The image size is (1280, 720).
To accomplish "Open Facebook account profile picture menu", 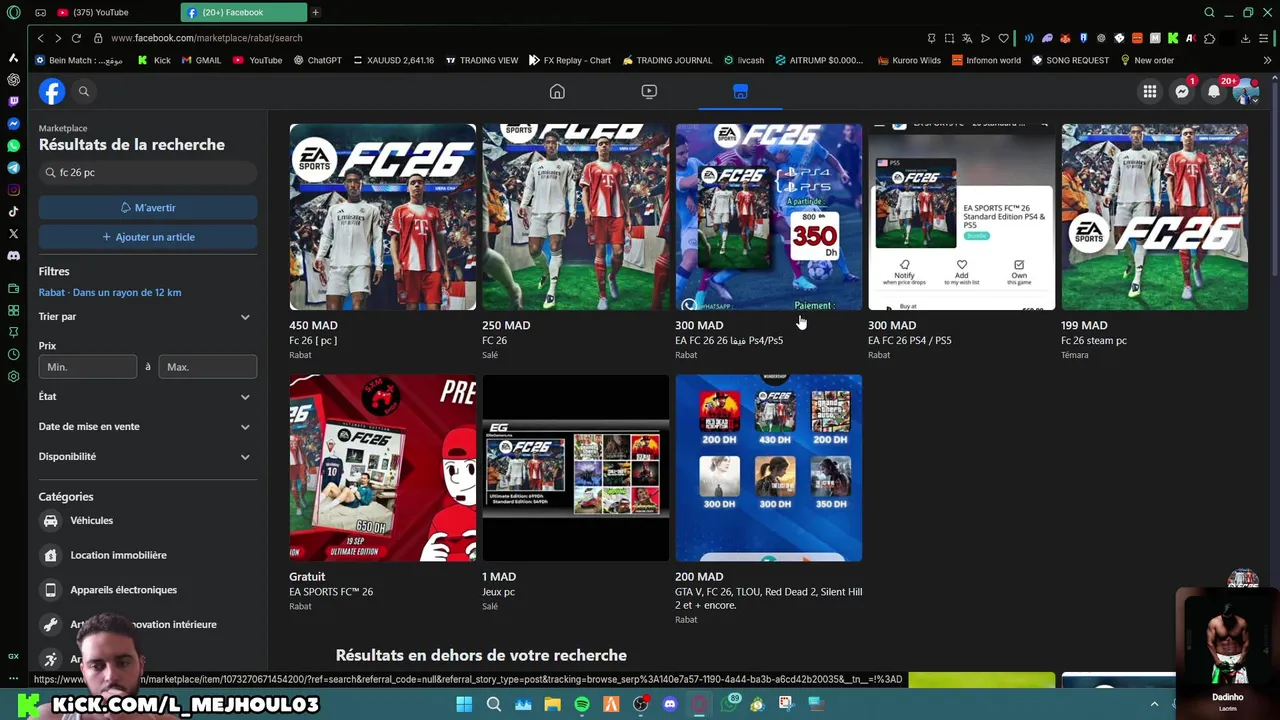I will (1245, 91).
